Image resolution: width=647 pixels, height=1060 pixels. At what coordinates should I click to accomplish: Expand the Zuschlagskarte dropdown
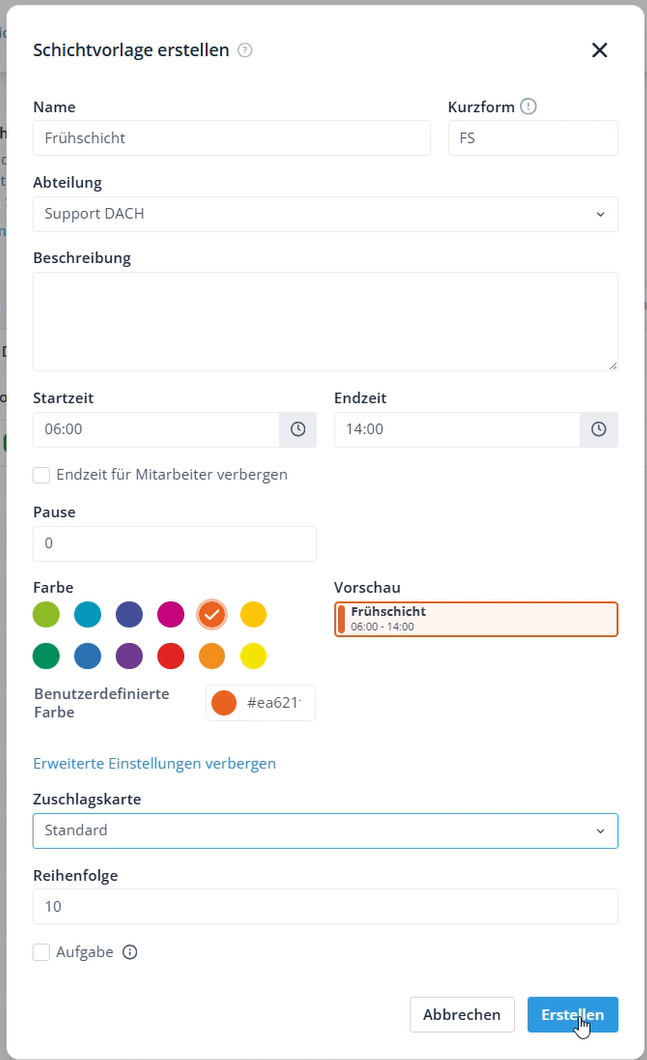click(x=325, y=831)
